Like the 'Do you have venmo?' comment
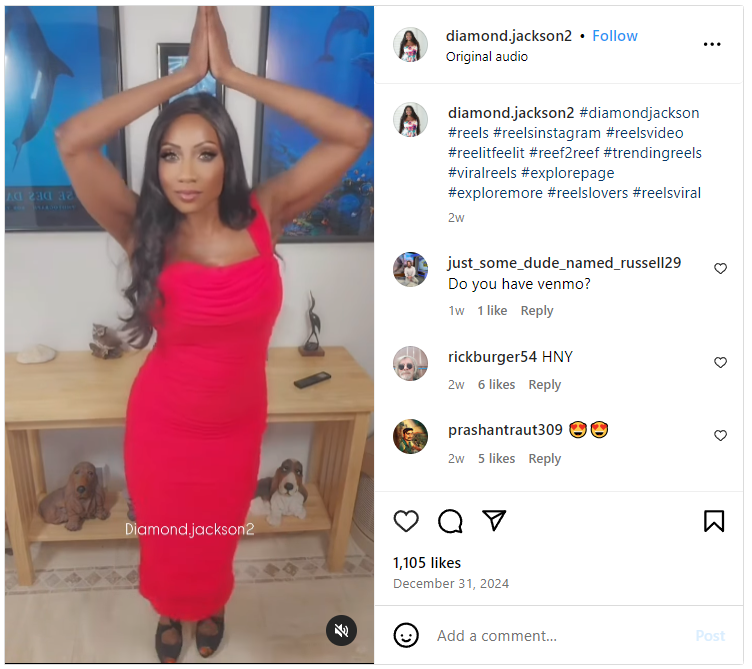The image size is (752, 669). pyautogui.click(x=720, y=269)
